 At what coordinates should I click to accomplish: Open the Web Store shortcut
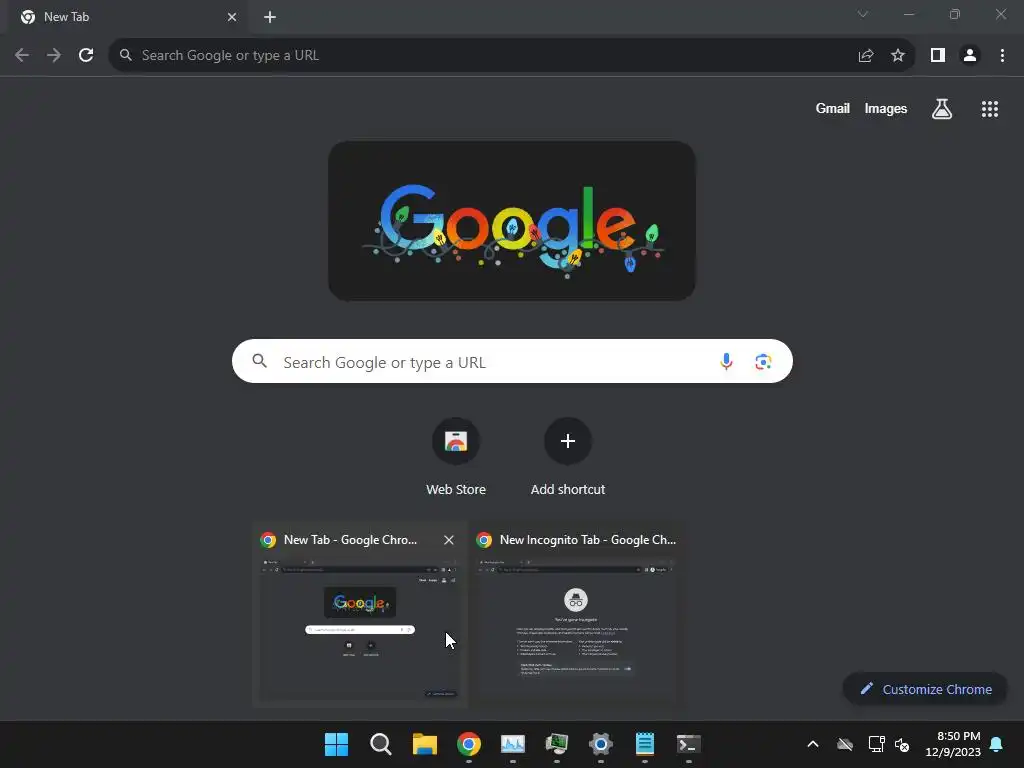456,456
